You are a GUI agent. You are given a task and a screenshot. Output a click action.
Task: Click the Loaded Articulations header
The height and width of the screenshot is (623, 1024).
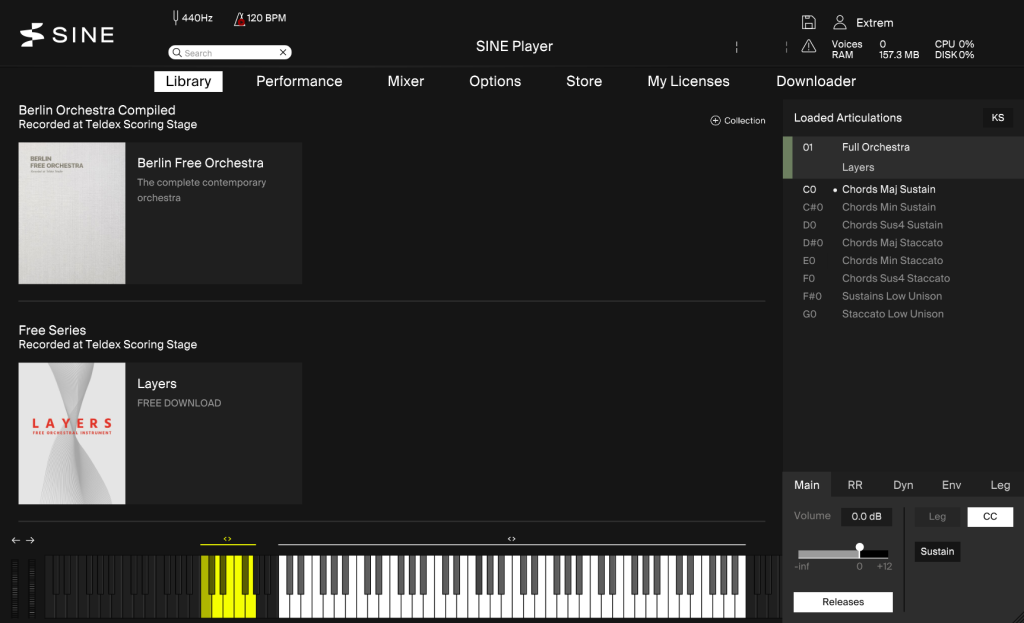click(x=848, y=118)
